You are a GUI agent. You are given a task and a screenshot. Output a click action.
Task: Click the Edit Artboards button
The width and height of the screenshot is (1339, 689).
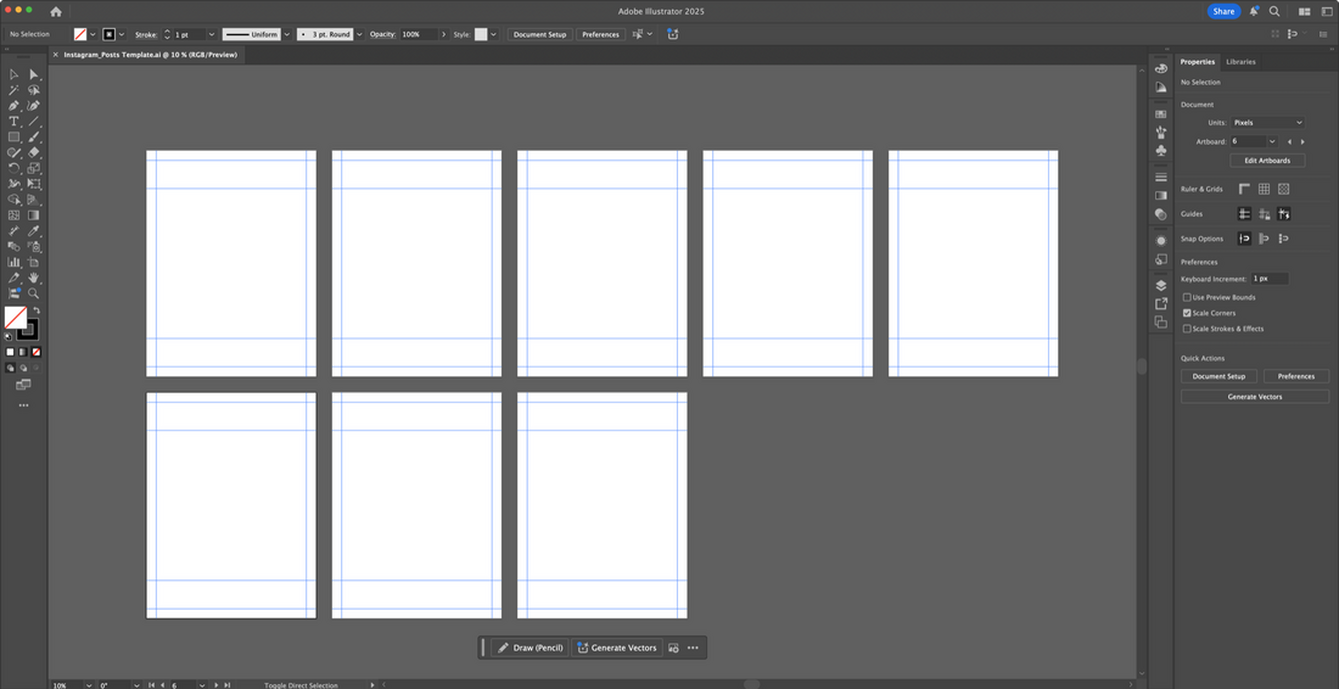[x=1267, y=160]
